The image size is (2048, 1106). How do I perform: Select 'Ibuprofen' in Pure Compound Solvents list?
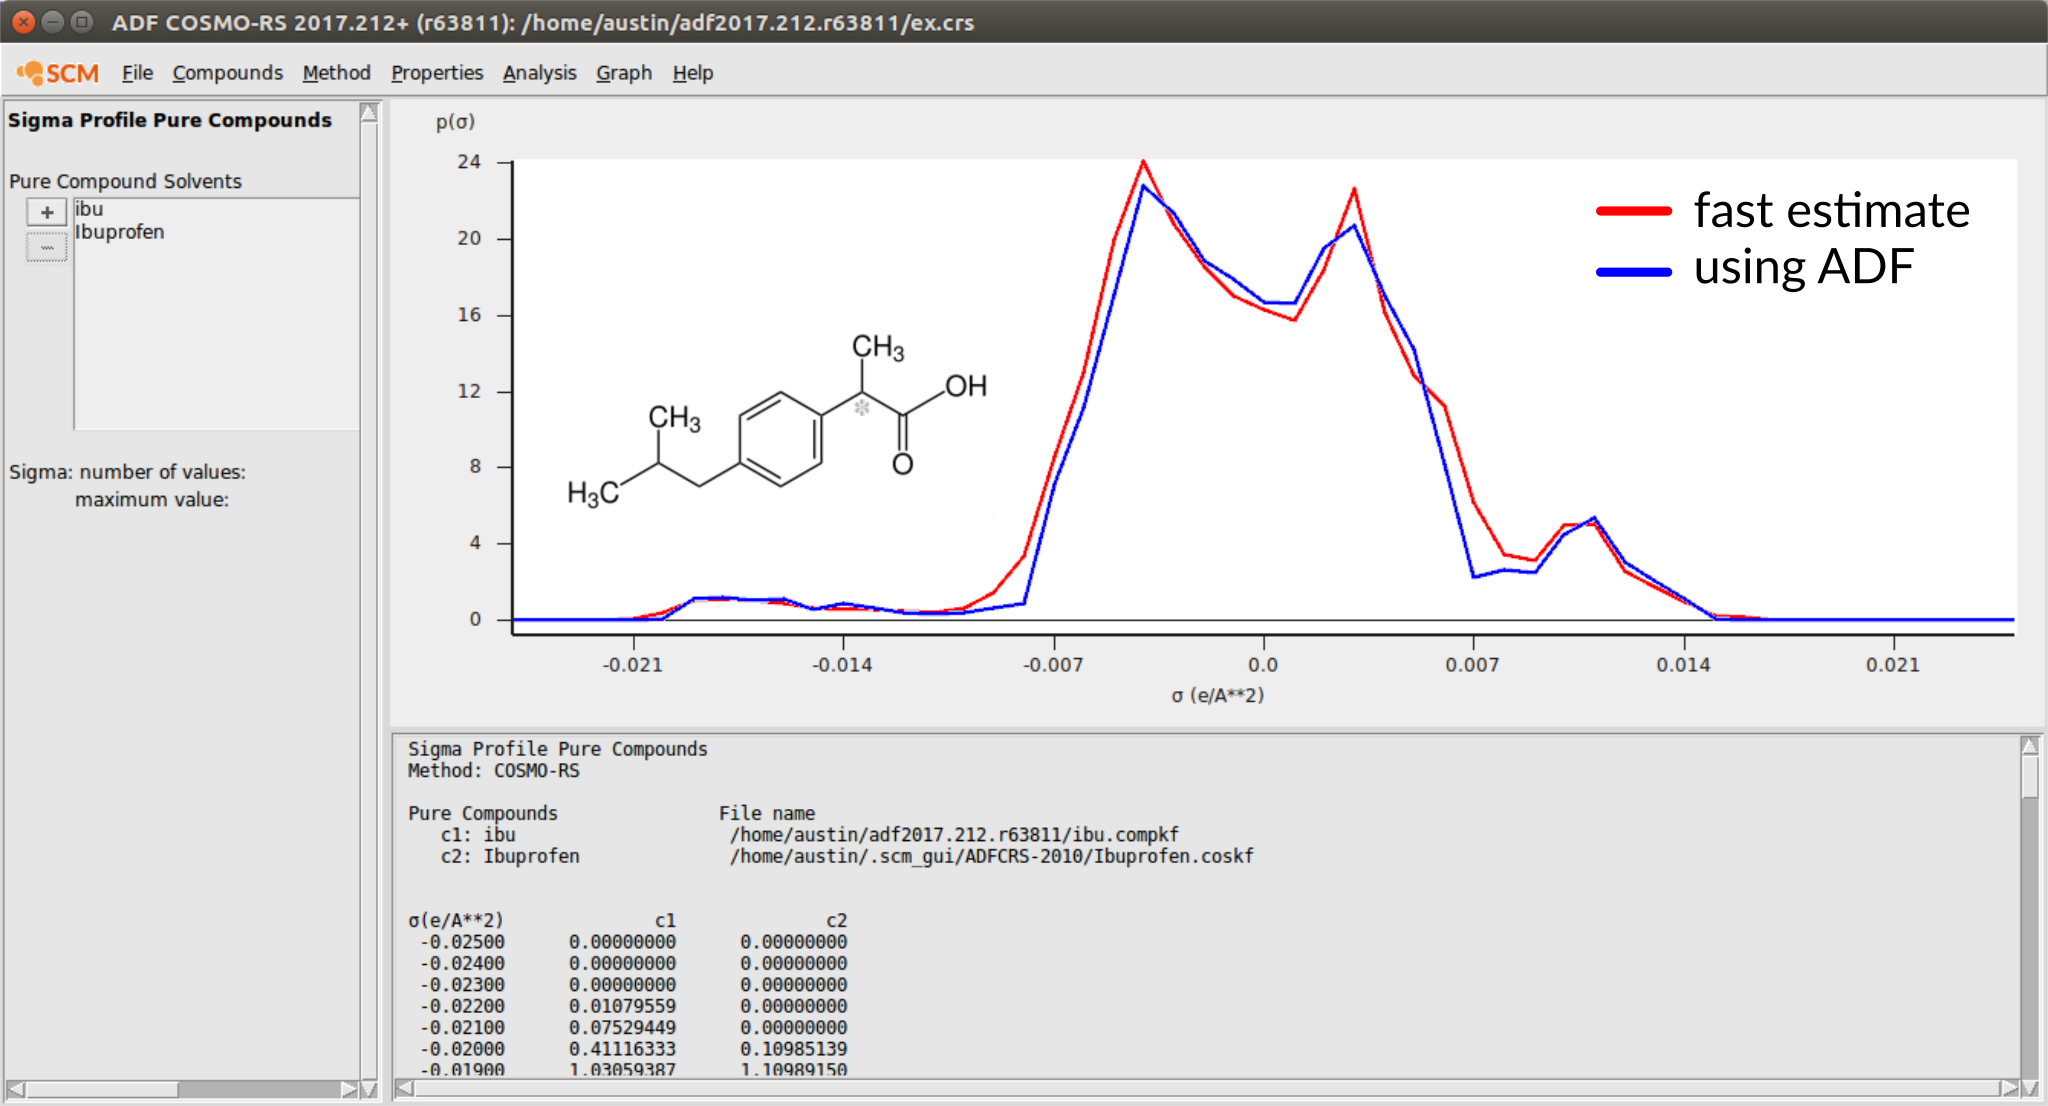[x=120, y=232]
